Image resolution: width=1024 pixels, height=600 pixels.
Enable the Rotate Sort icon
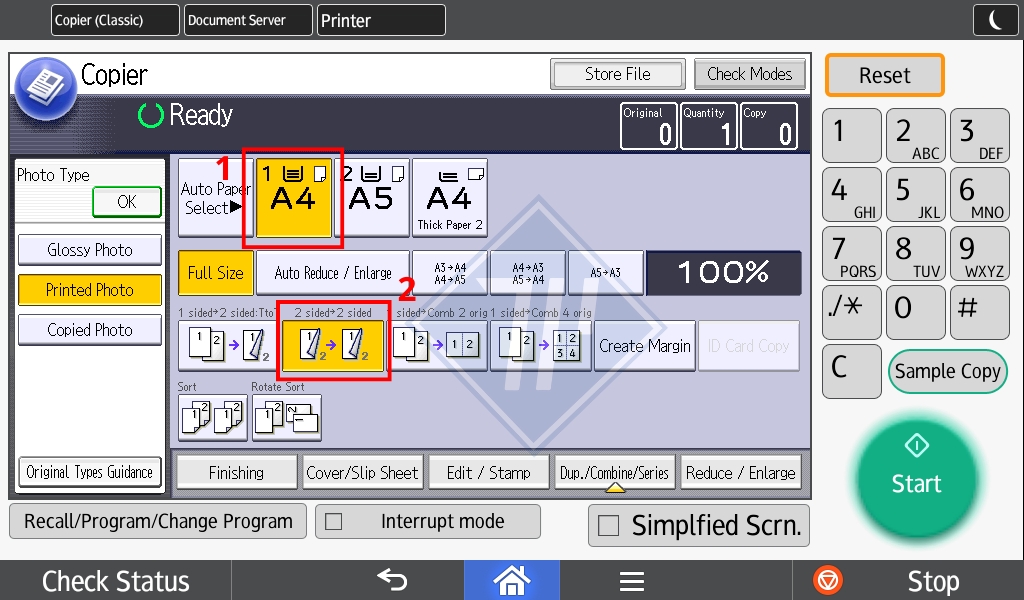click(x=286, y=418)
